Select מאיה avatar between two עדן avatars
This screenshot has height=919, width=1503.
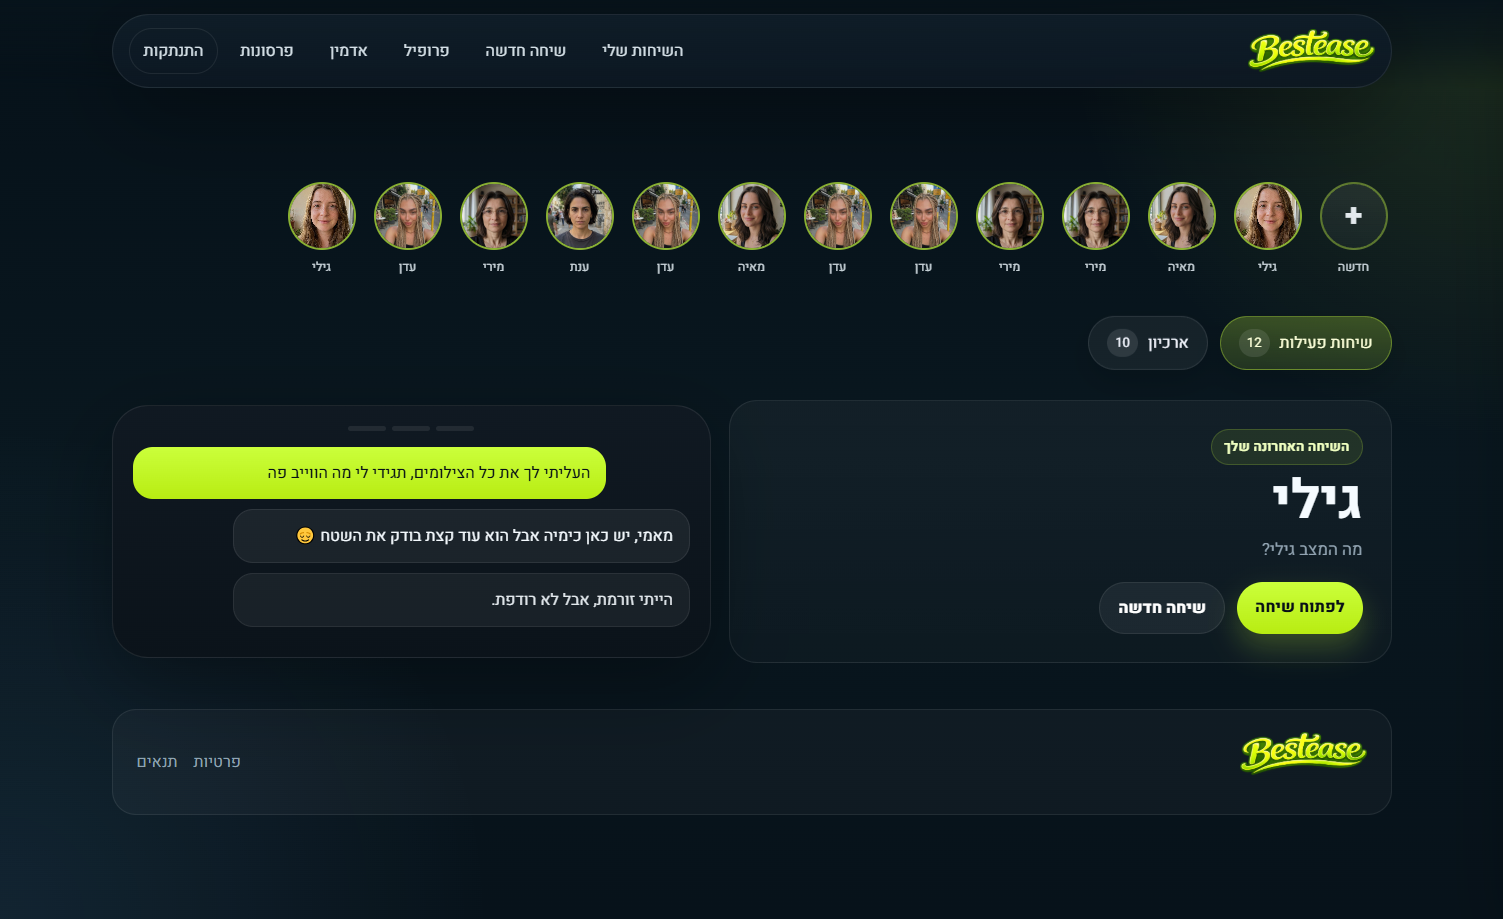(752, 216)
